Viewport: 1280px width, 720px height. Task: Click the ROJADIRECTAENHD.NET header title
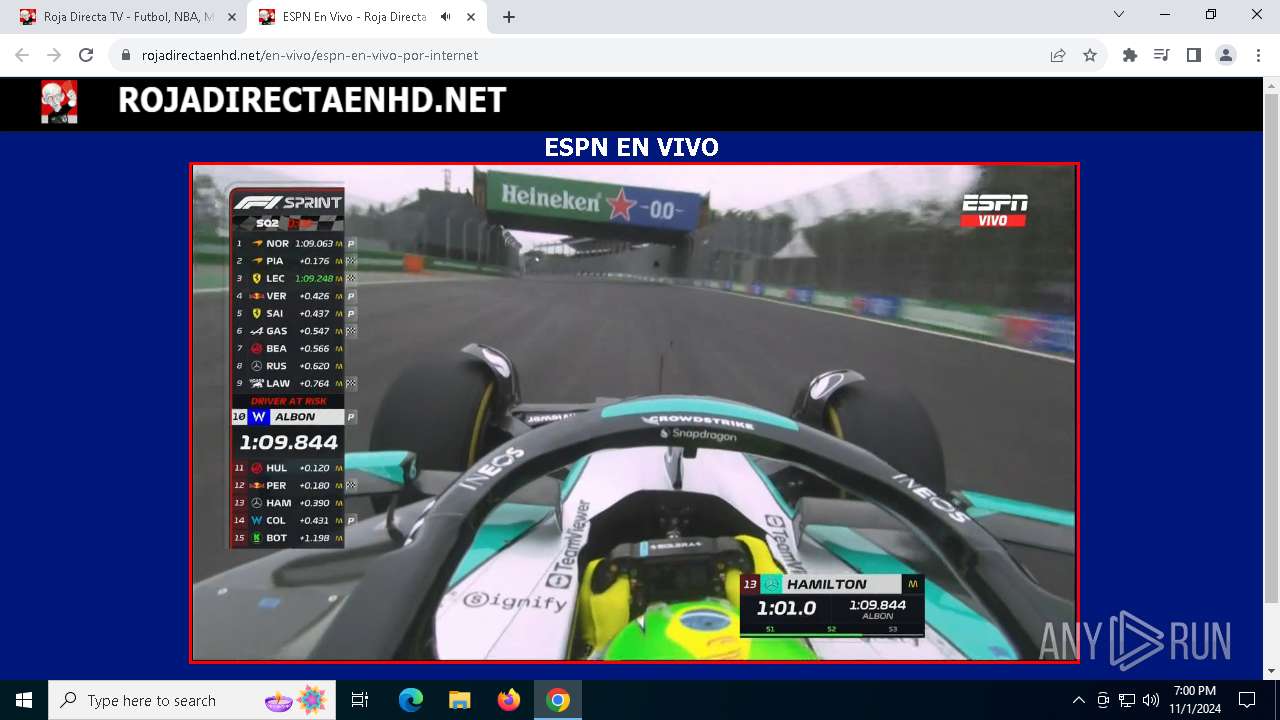312,100
